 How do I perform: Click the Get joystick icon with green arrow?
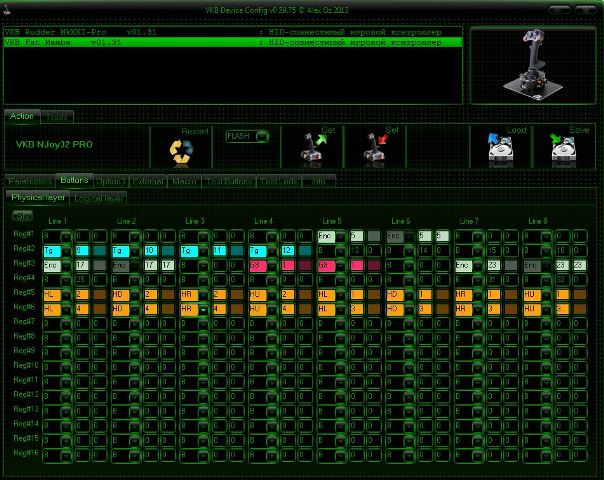point(313,149)
